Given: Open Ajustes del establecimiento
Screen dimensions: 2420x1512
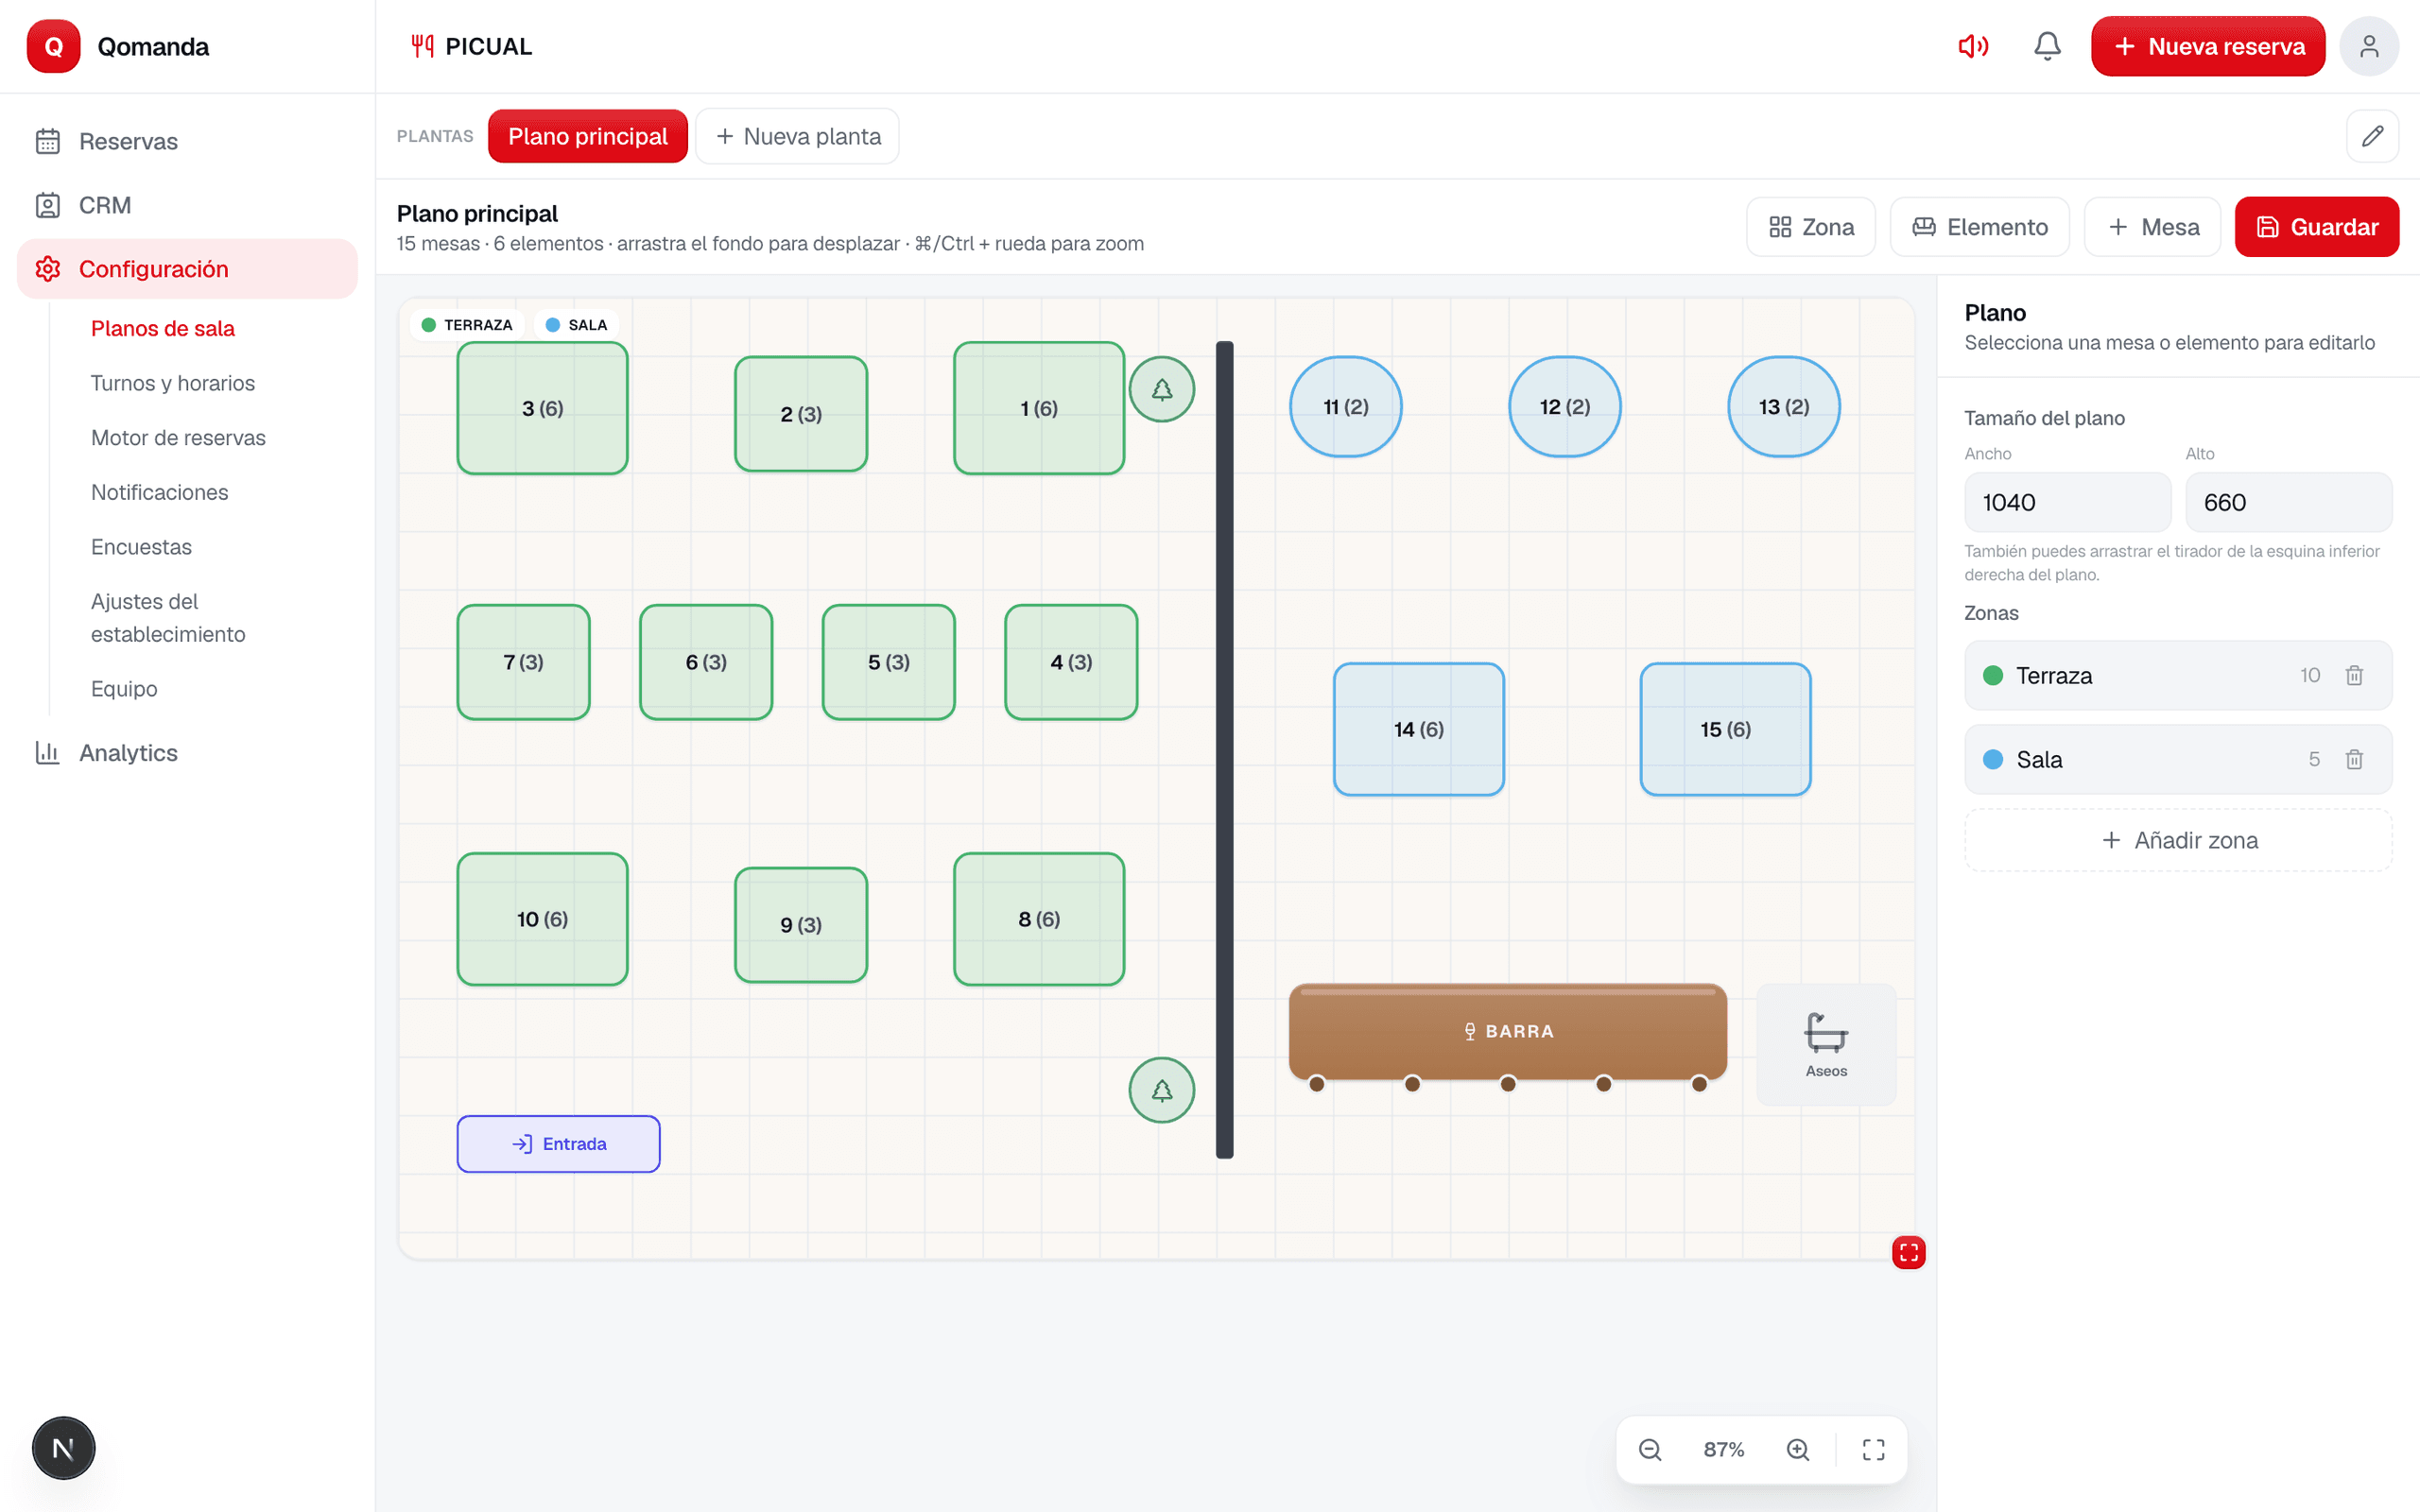Looking at the screenshot, I should pyautogui.click(x=168, y=618).
